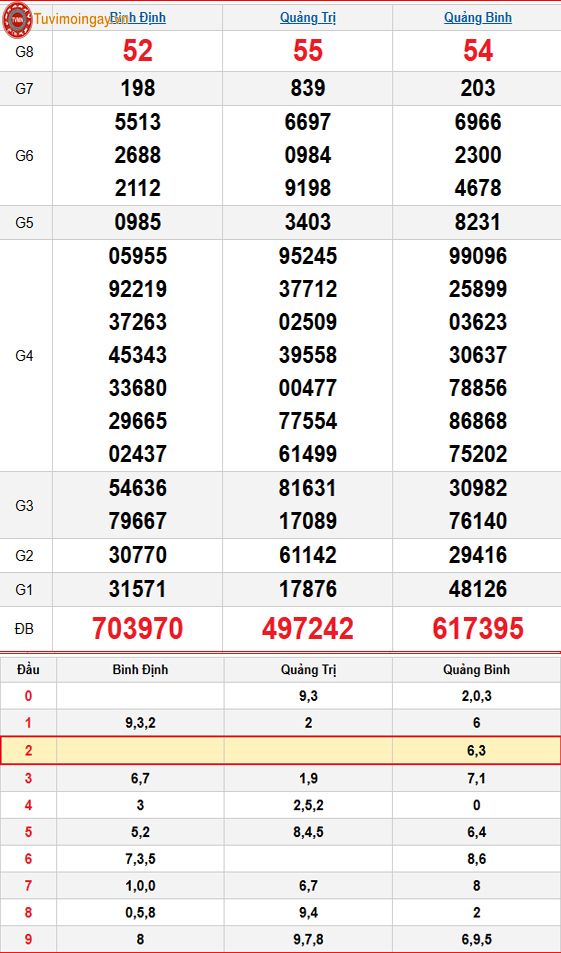Viewport: 561px width, 953px height.
Task: Click G3 number 17089
Action: click(308, 521)
